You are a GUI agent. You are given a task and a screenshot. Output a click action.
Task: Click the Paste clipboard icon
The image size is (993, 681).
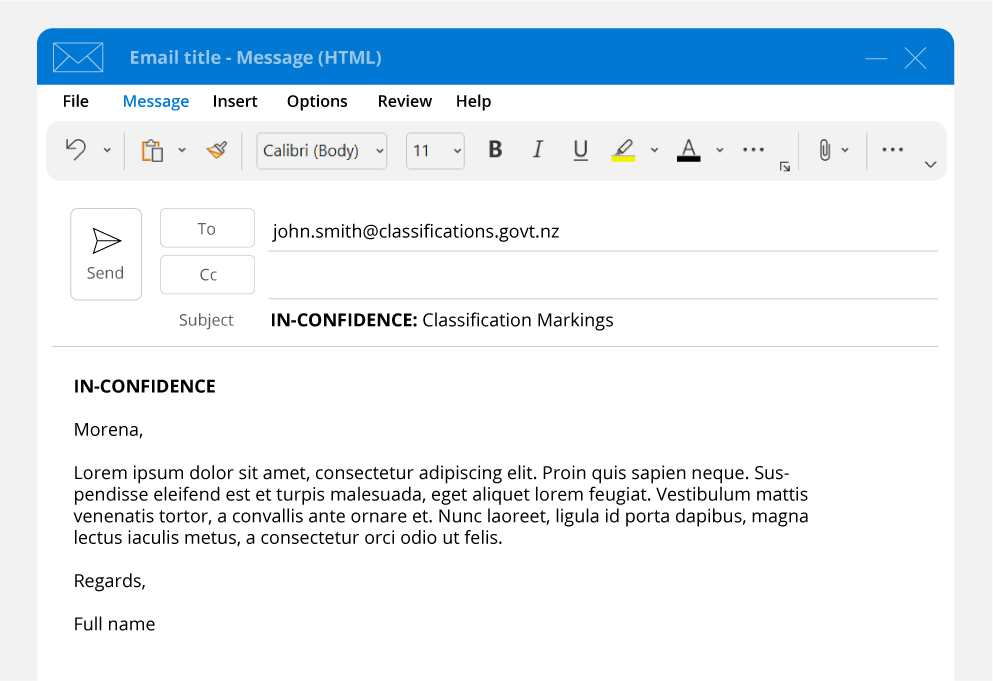(152, 151)
